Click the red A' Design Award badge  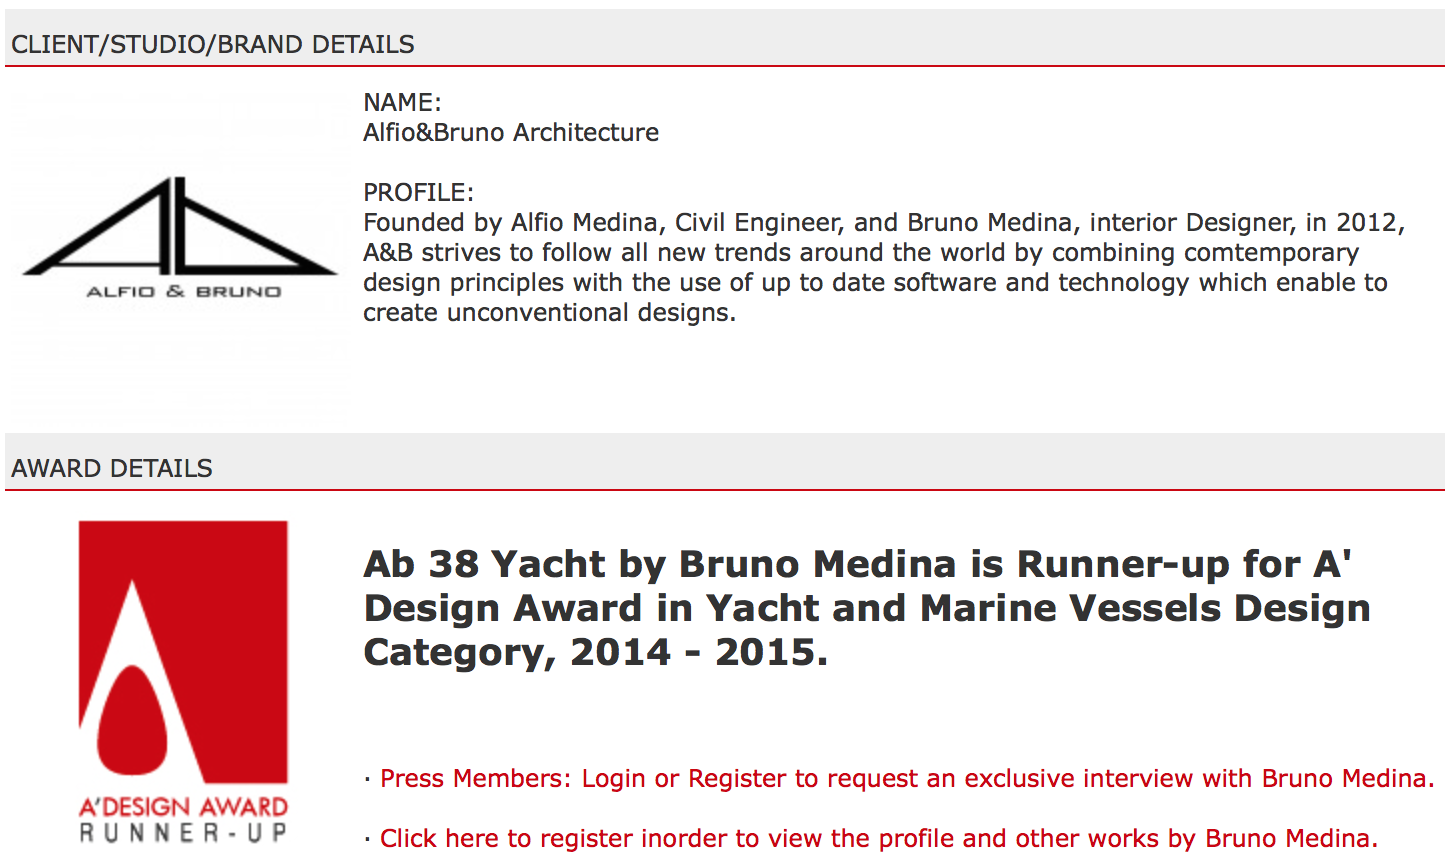pyautogui.click(x=183, y=651)
